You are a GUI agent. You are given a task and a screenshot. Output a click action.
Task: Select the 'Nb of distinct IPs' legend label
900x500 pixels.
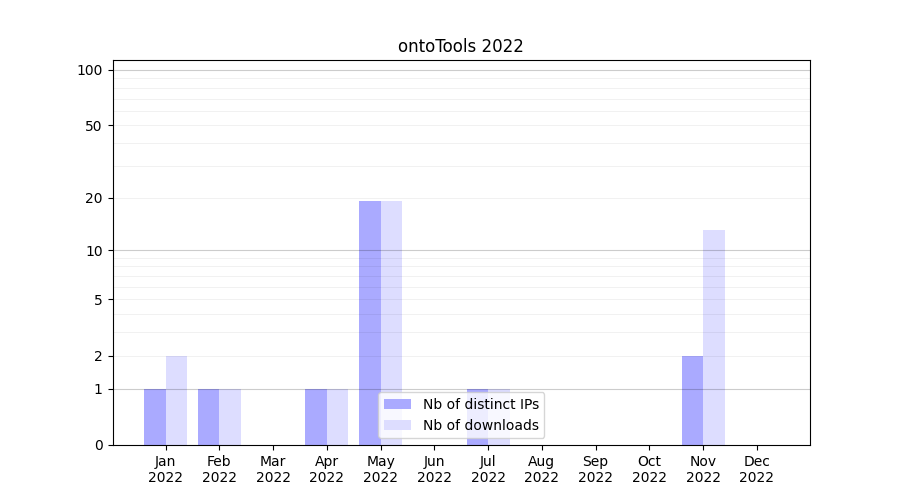(x=480, y=404)
